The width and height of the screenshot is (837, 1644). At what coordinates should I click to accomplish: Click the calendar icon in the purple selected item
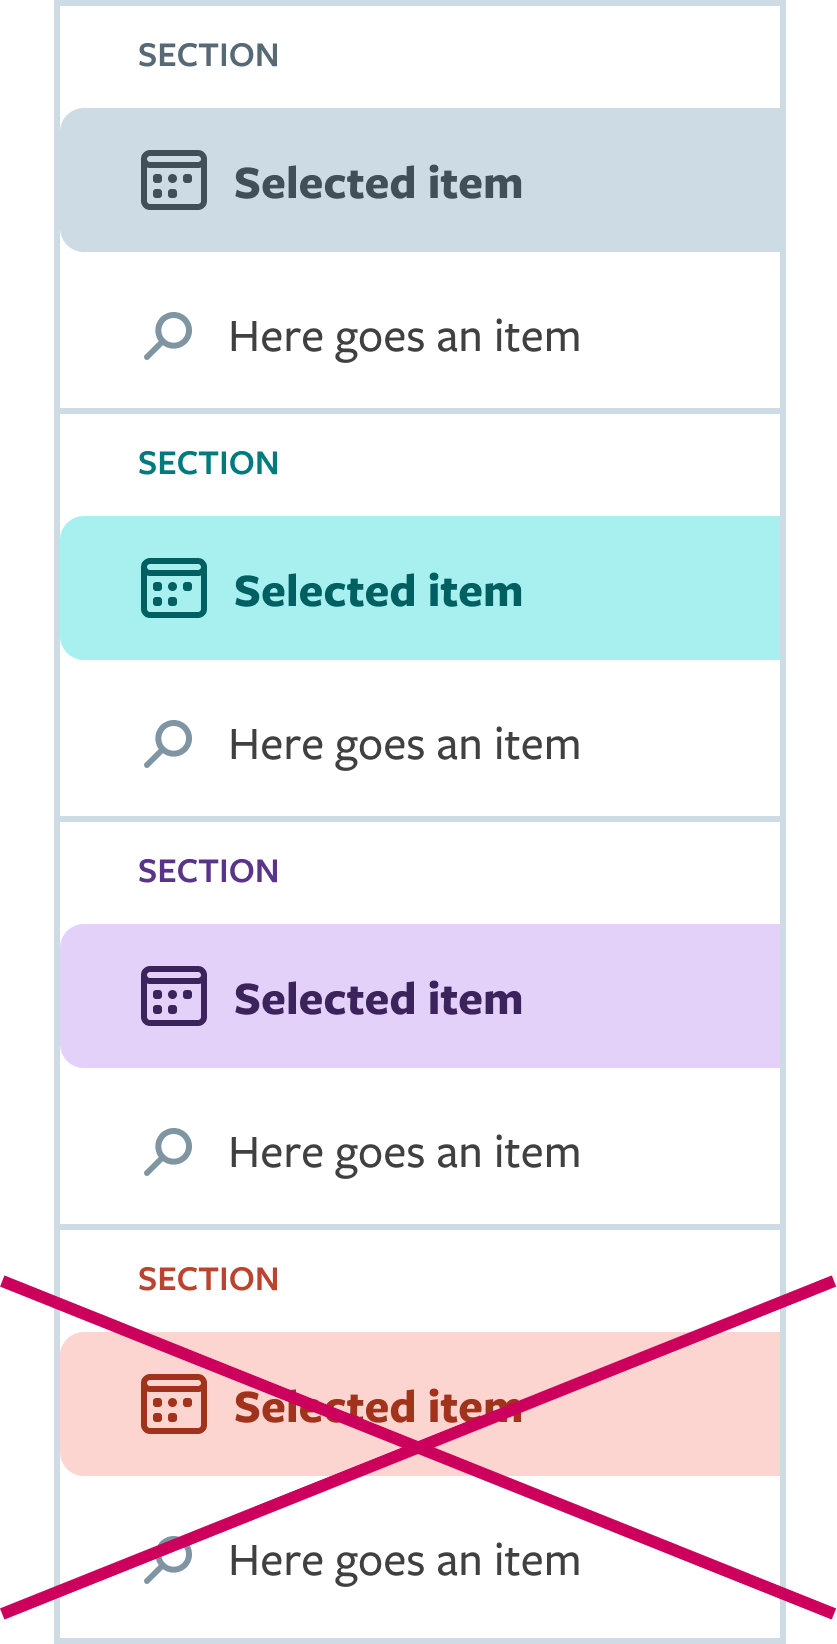pyautogui.click(x=174, y=996)
